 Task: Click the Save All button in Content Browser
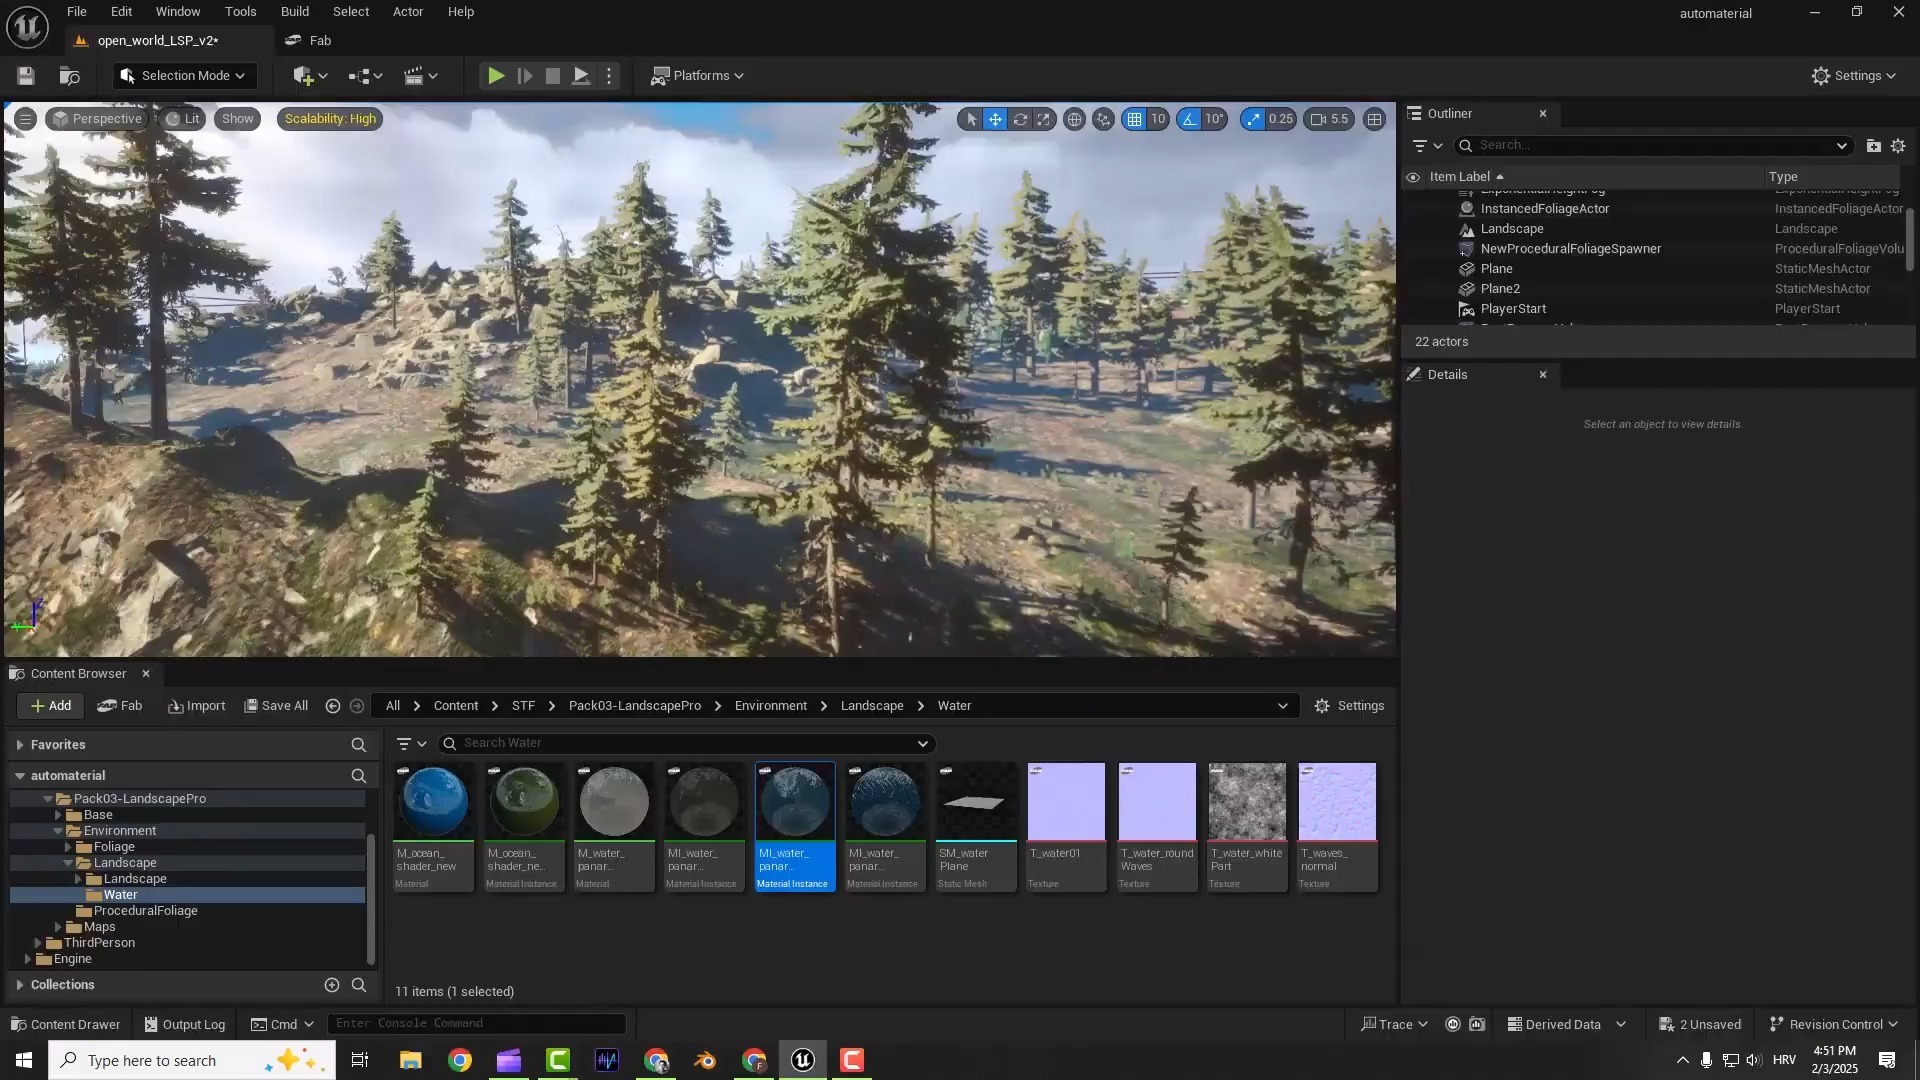[x=276, y=706]
